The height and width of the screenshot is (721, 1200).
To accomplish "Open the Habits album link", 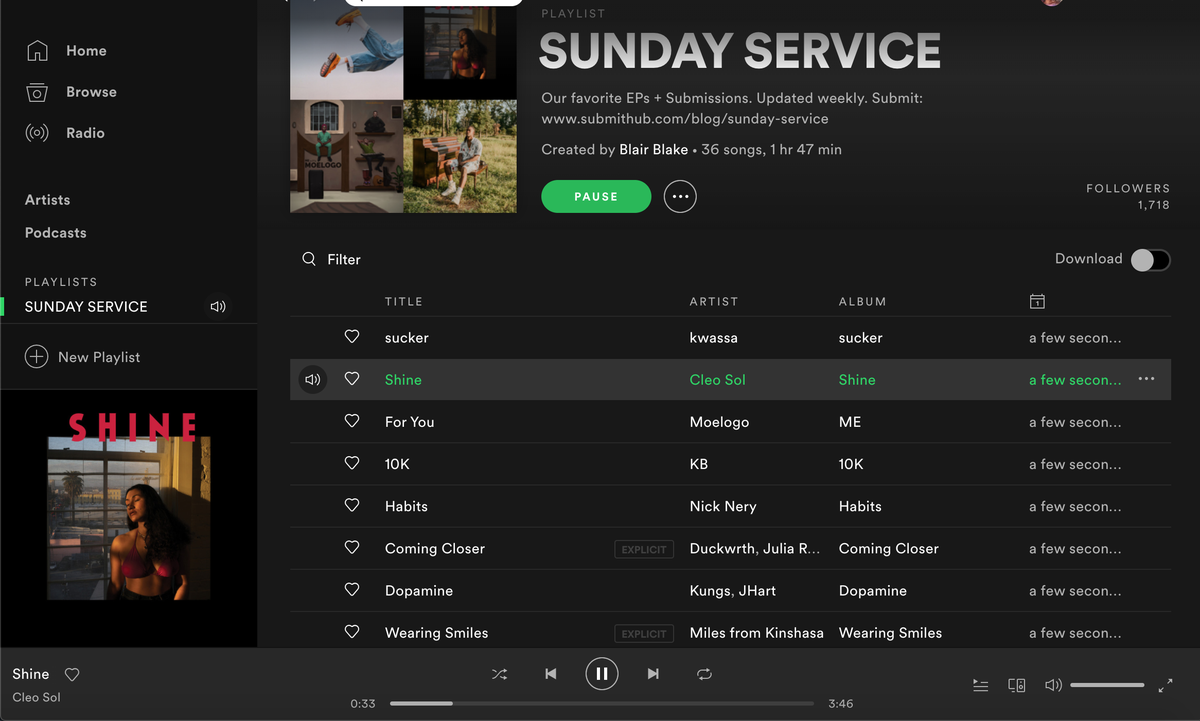I will 860,506.
